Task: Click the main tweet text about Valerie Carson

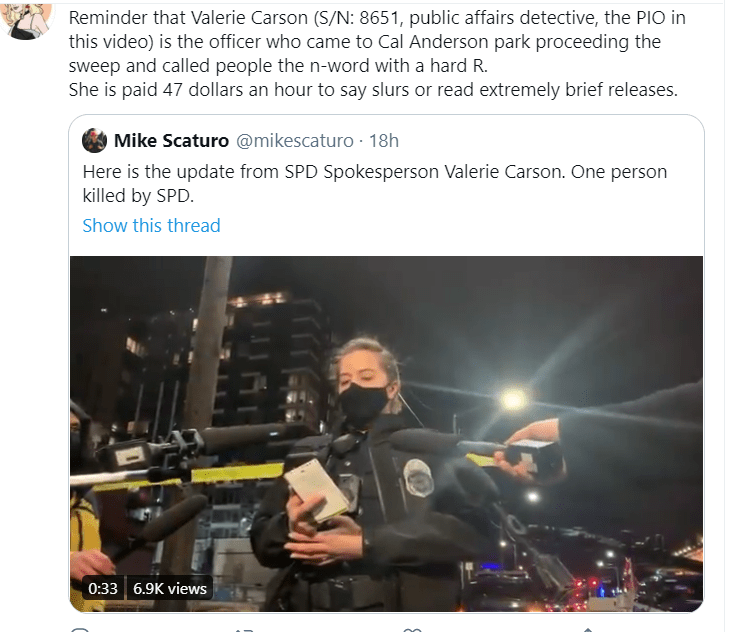Action: click(377, 54)
